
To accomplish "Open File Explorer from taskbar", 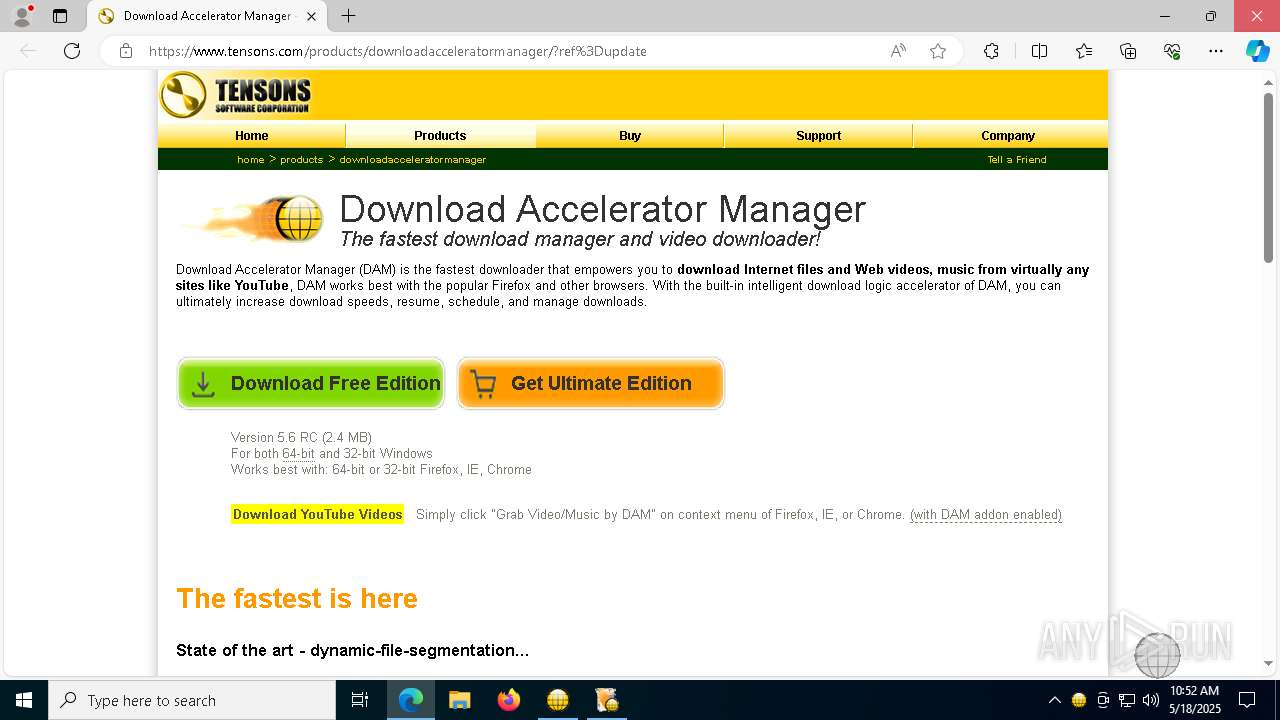I will click(460, 700).
